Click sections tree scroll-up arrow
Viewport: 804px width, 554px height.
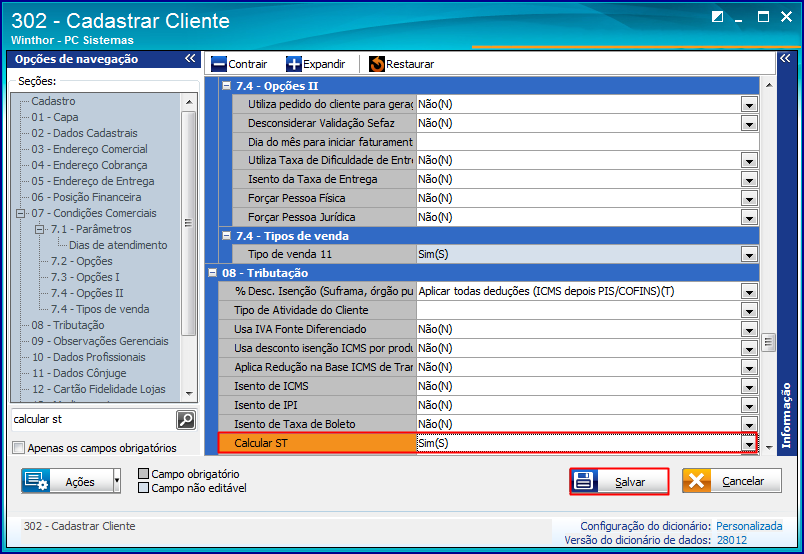pyautogui.click(x=189, y=102)
